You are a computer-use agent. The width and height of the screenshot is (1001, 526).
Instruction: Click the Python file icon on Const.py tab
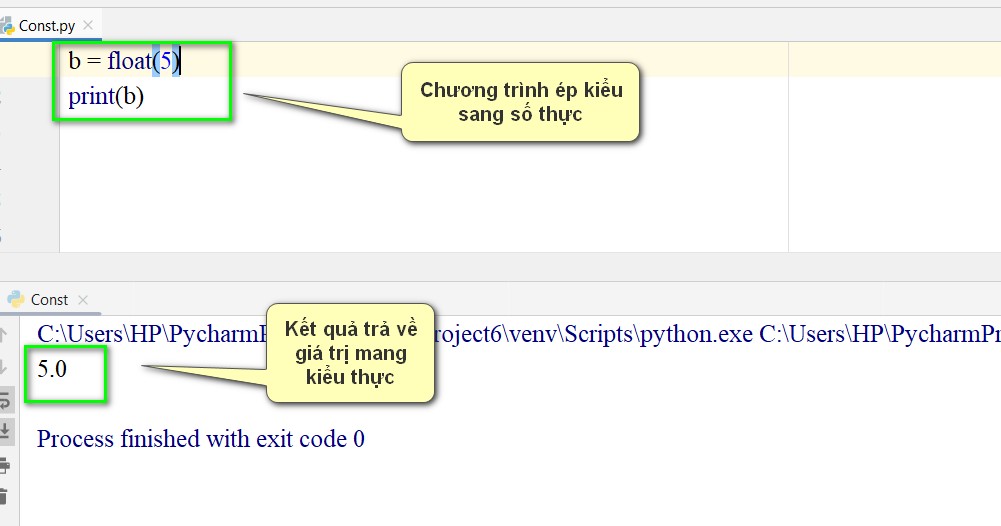tap(6, 26)
